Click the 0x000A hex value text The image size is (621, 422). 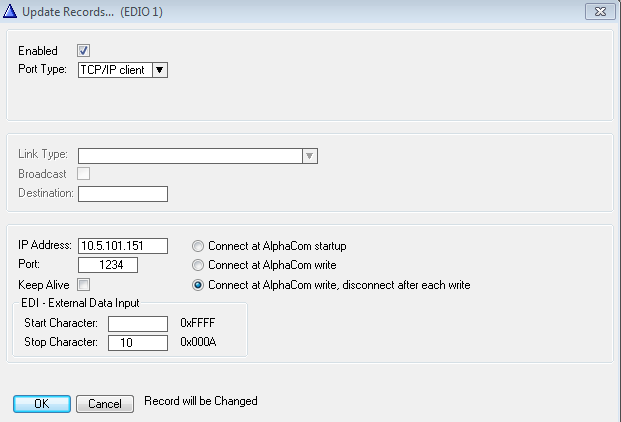tap(198, 342)
